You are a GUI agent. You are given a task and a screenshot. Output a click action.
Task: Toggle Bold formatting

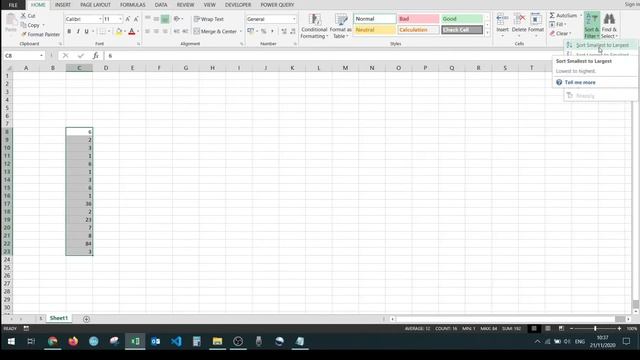(x=69, y=31)
